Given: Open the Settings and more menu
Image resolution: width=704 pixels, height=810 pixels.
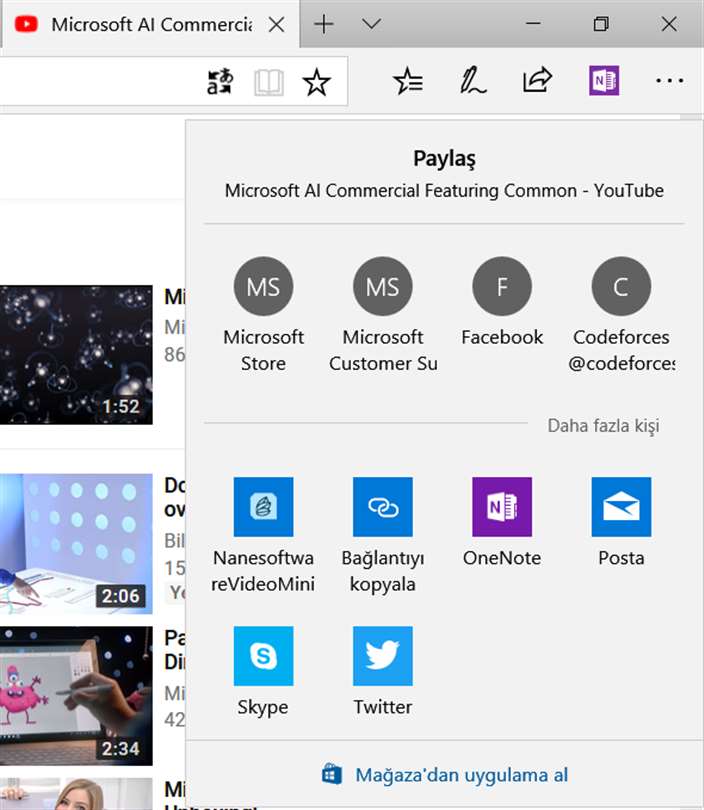Looking at the screenshot, I should (x=669, y=81).
